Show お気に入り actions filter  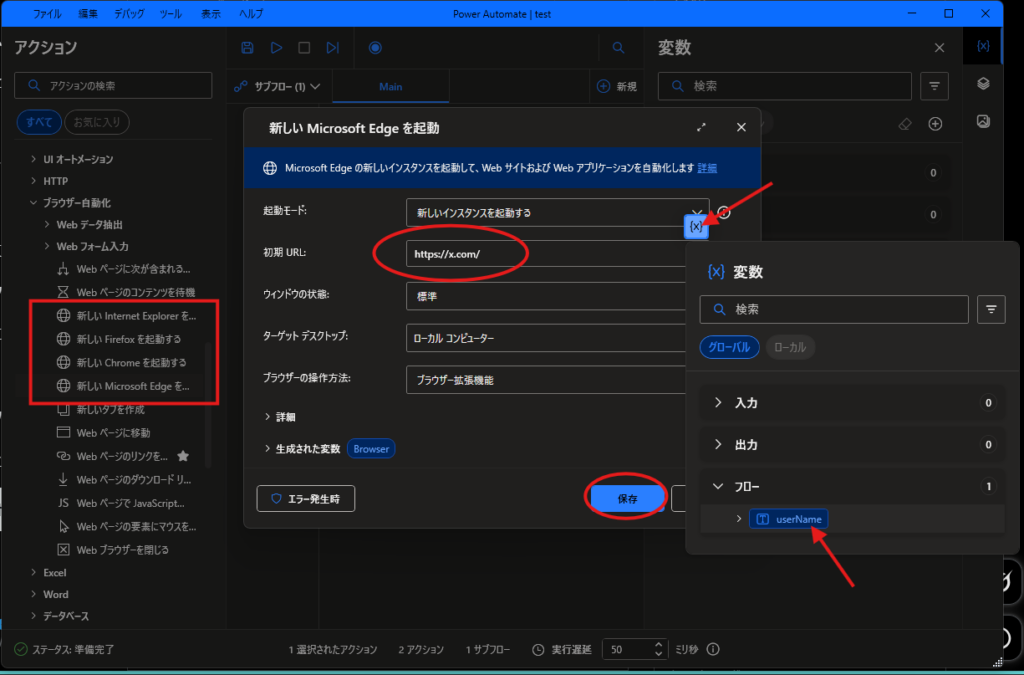pyautogui.click(x=97, y=122)
